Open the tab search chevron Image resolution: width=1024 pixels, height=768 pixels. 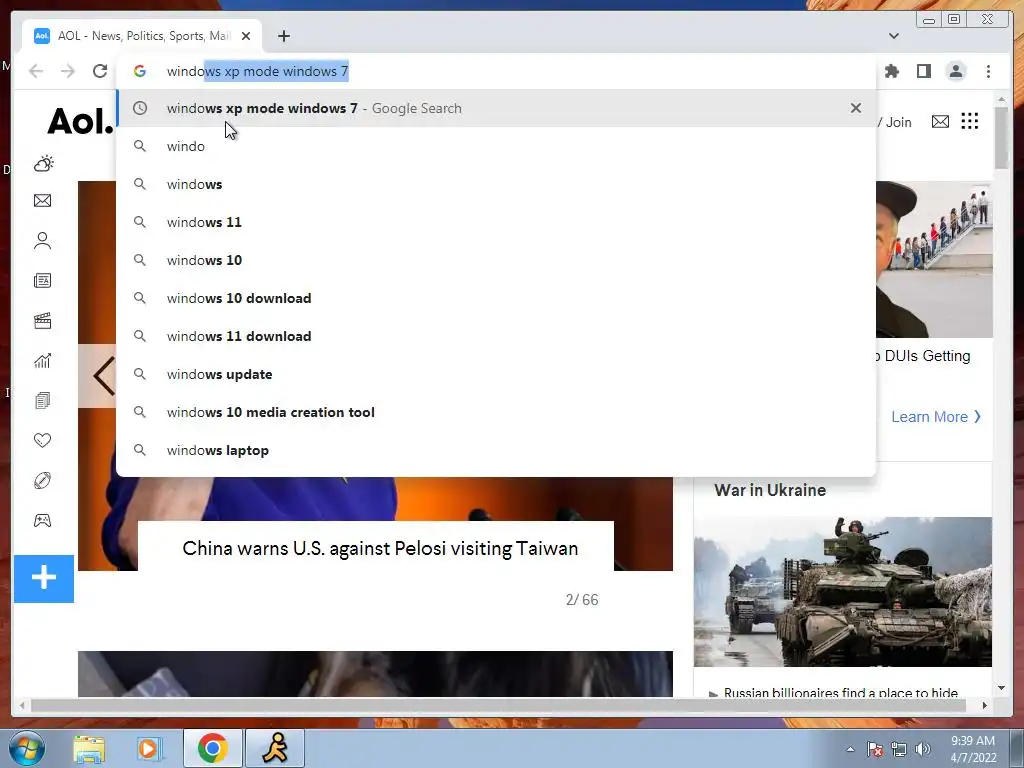893,36
